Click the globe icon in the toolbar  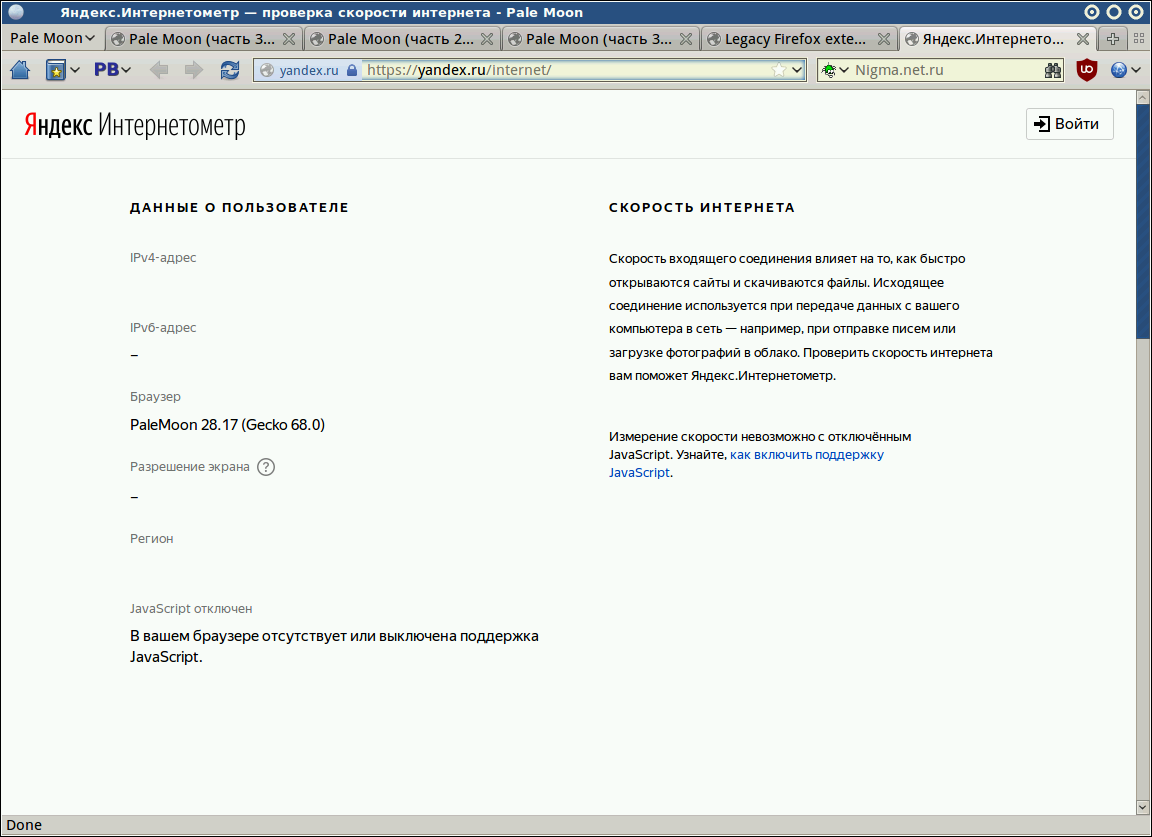coord(1119,70)
